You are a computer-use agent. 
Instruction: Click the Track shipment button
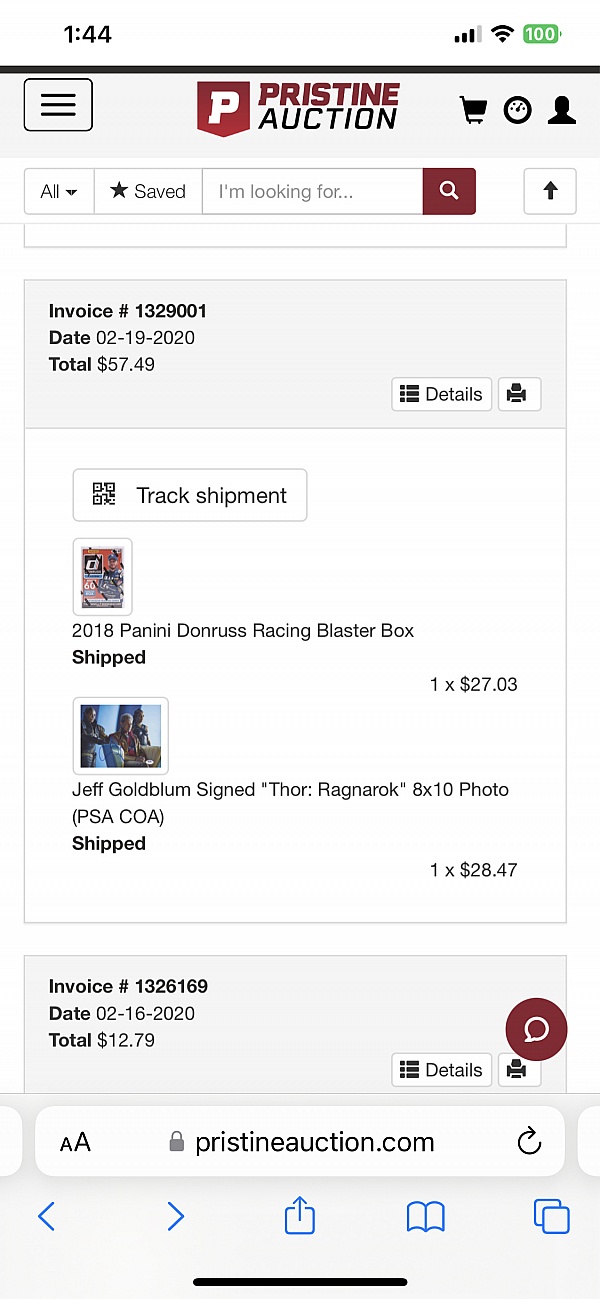point(189,495)
